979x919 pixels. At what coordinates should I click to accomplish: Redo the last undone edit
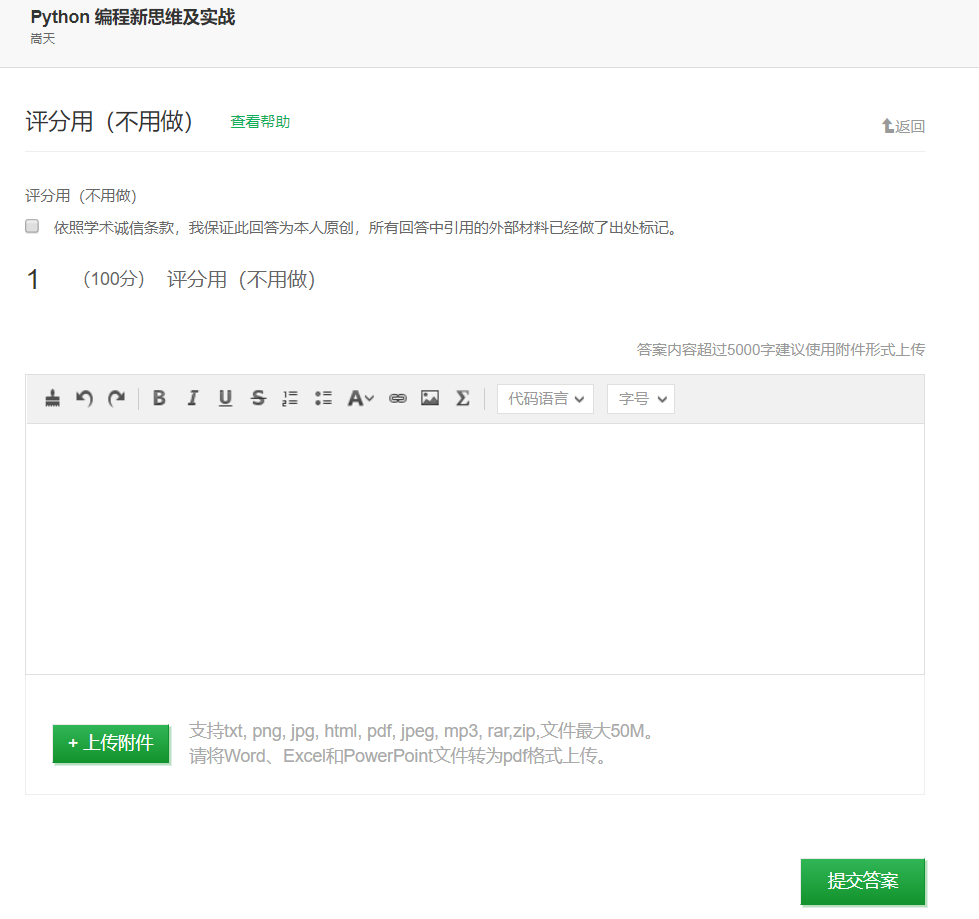117,398
